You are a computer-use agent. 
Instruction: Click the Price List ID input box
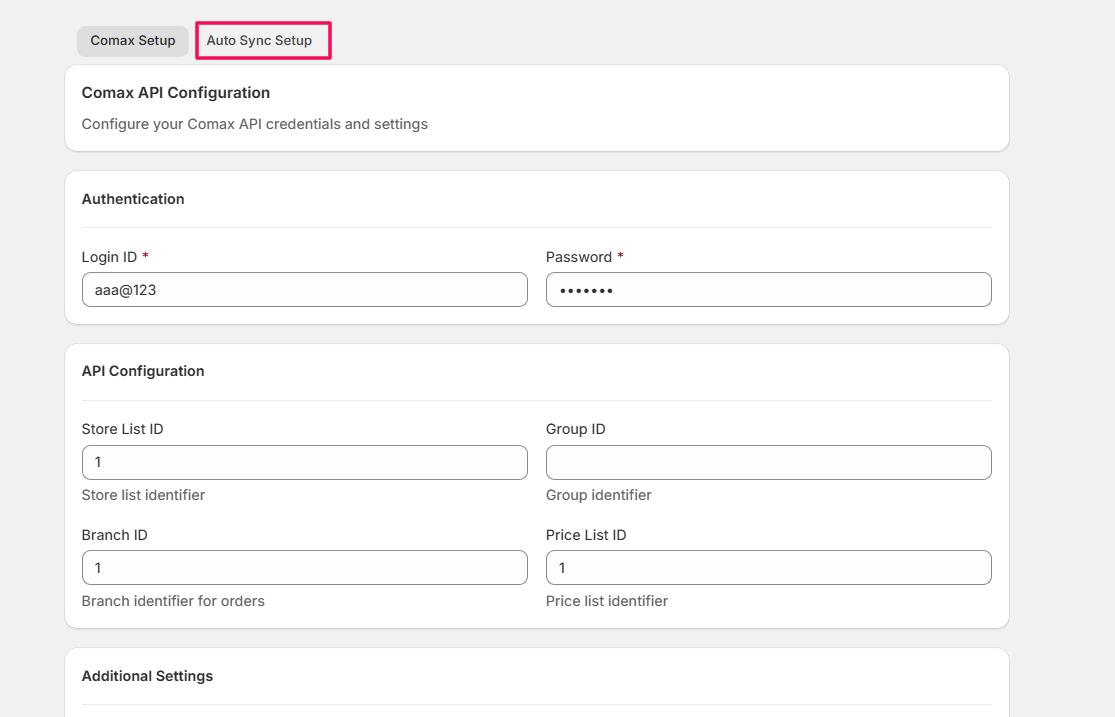(768, 567)
